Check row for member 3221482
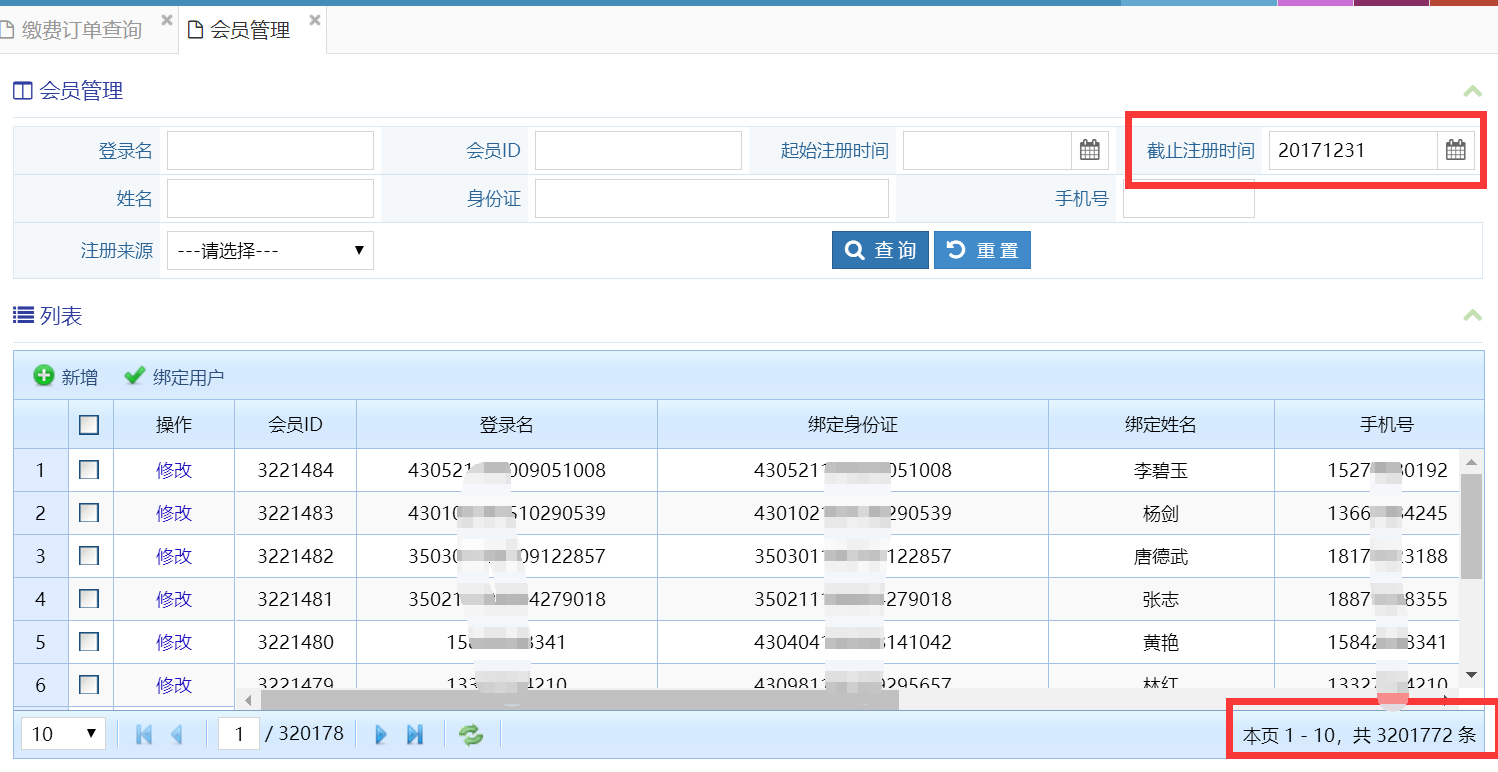The height and width of the screenshot is (772, 1498). pyautogui.click(x=89, y=556)
